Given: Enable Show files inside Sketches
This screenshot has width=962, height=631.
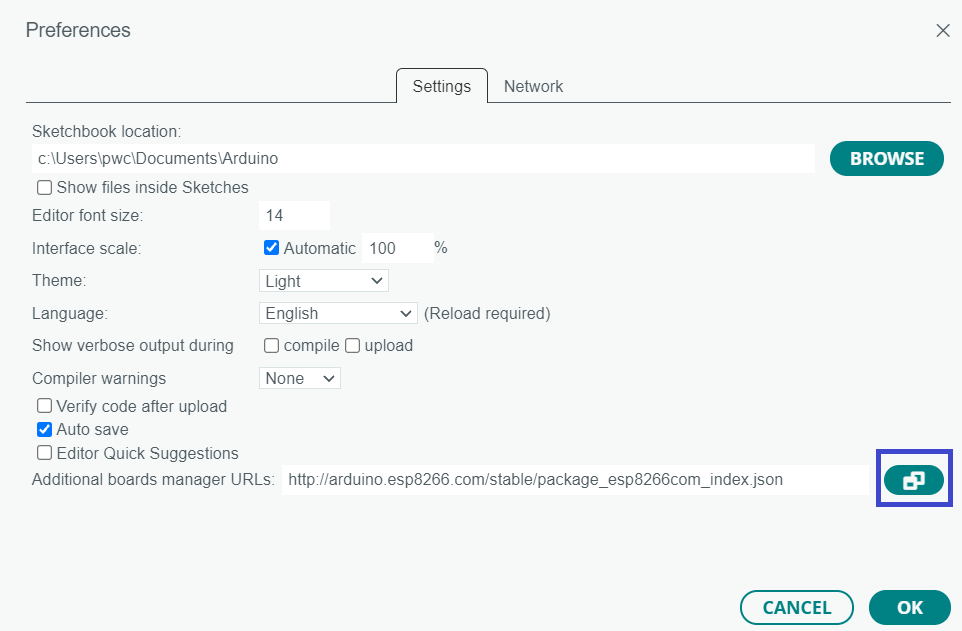Looking at the screenshot, I should pos(44,187).
